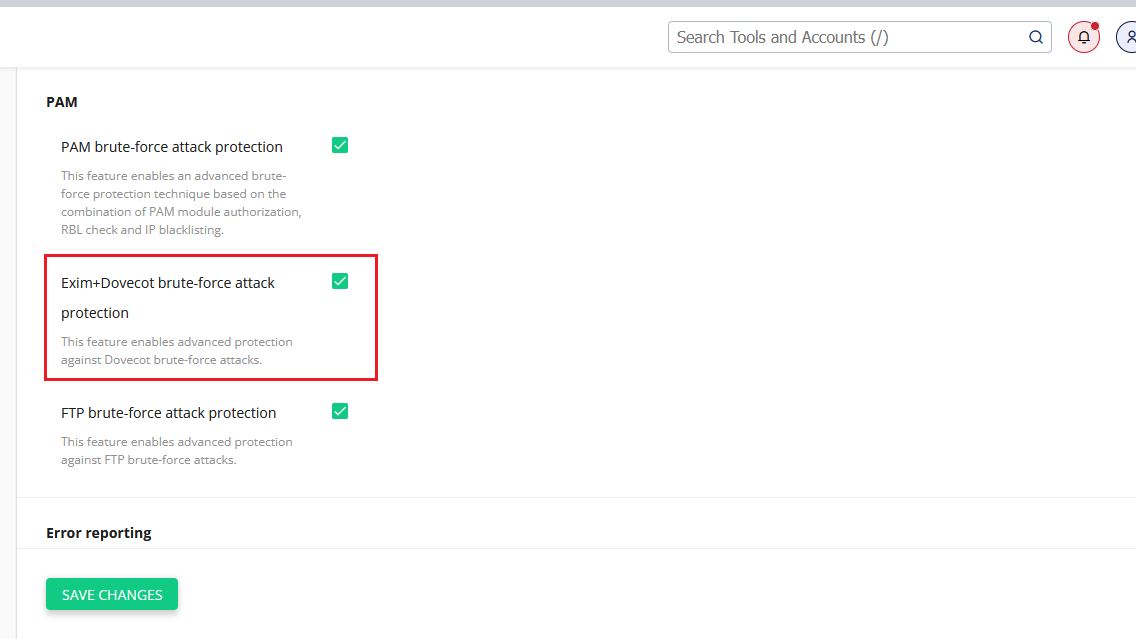Viewport: 1136px width, 639px height.
Task: Select the PAM section heading
Action: pyautogui.click(x=62, y=102)
